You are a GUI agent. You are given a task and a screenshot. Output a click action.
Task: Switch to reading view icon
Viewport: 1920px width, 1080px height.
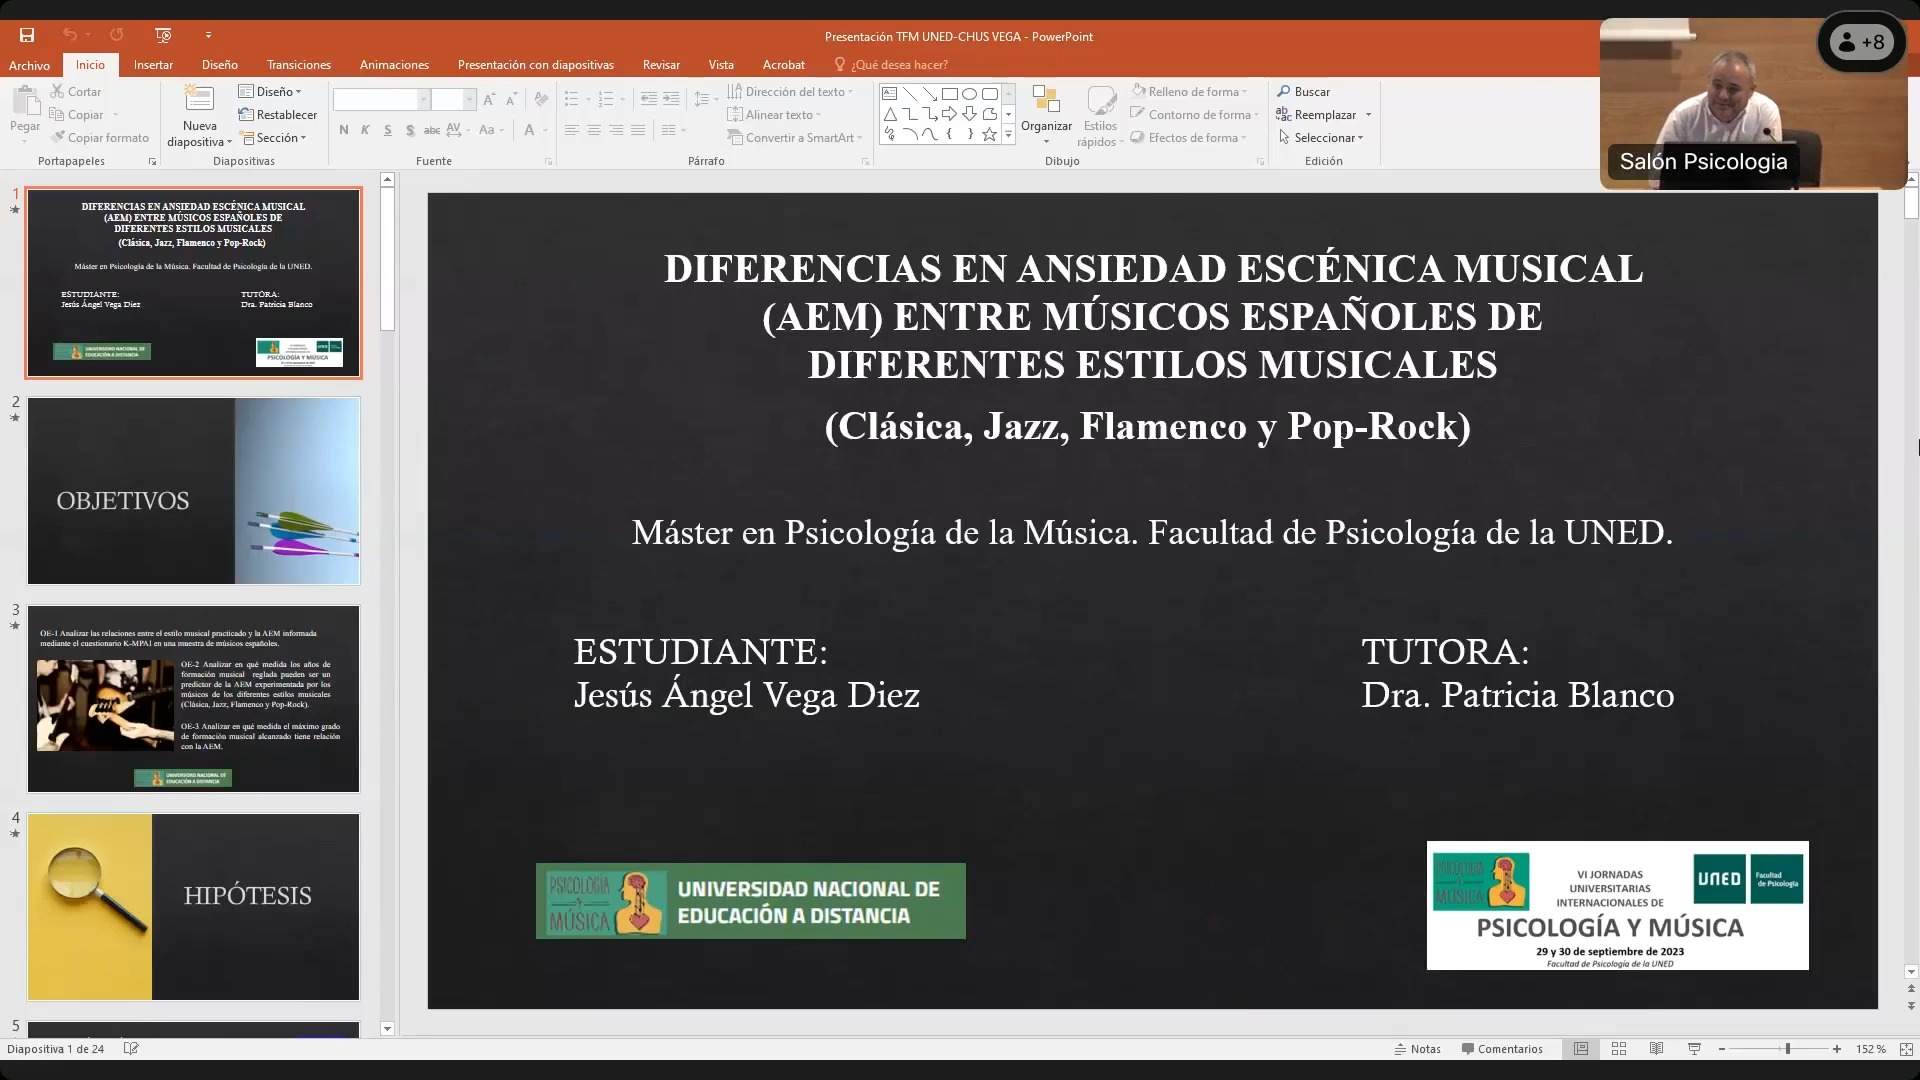click(x=1656, y=1049)
